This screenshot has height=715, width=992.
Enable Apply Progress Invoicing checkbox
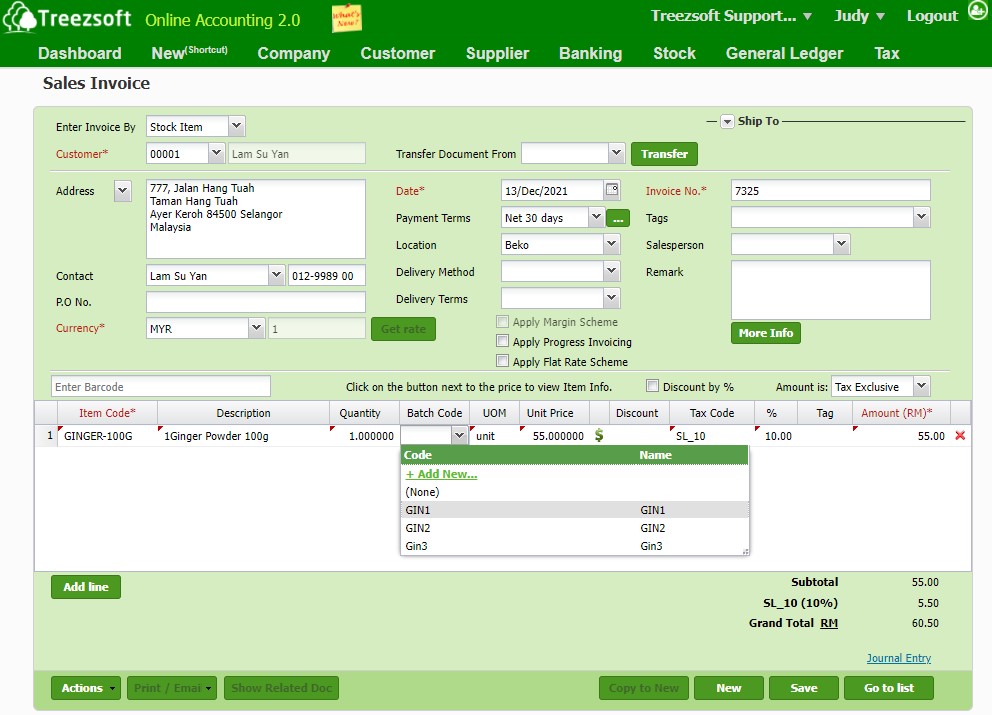tap(503, 342)
